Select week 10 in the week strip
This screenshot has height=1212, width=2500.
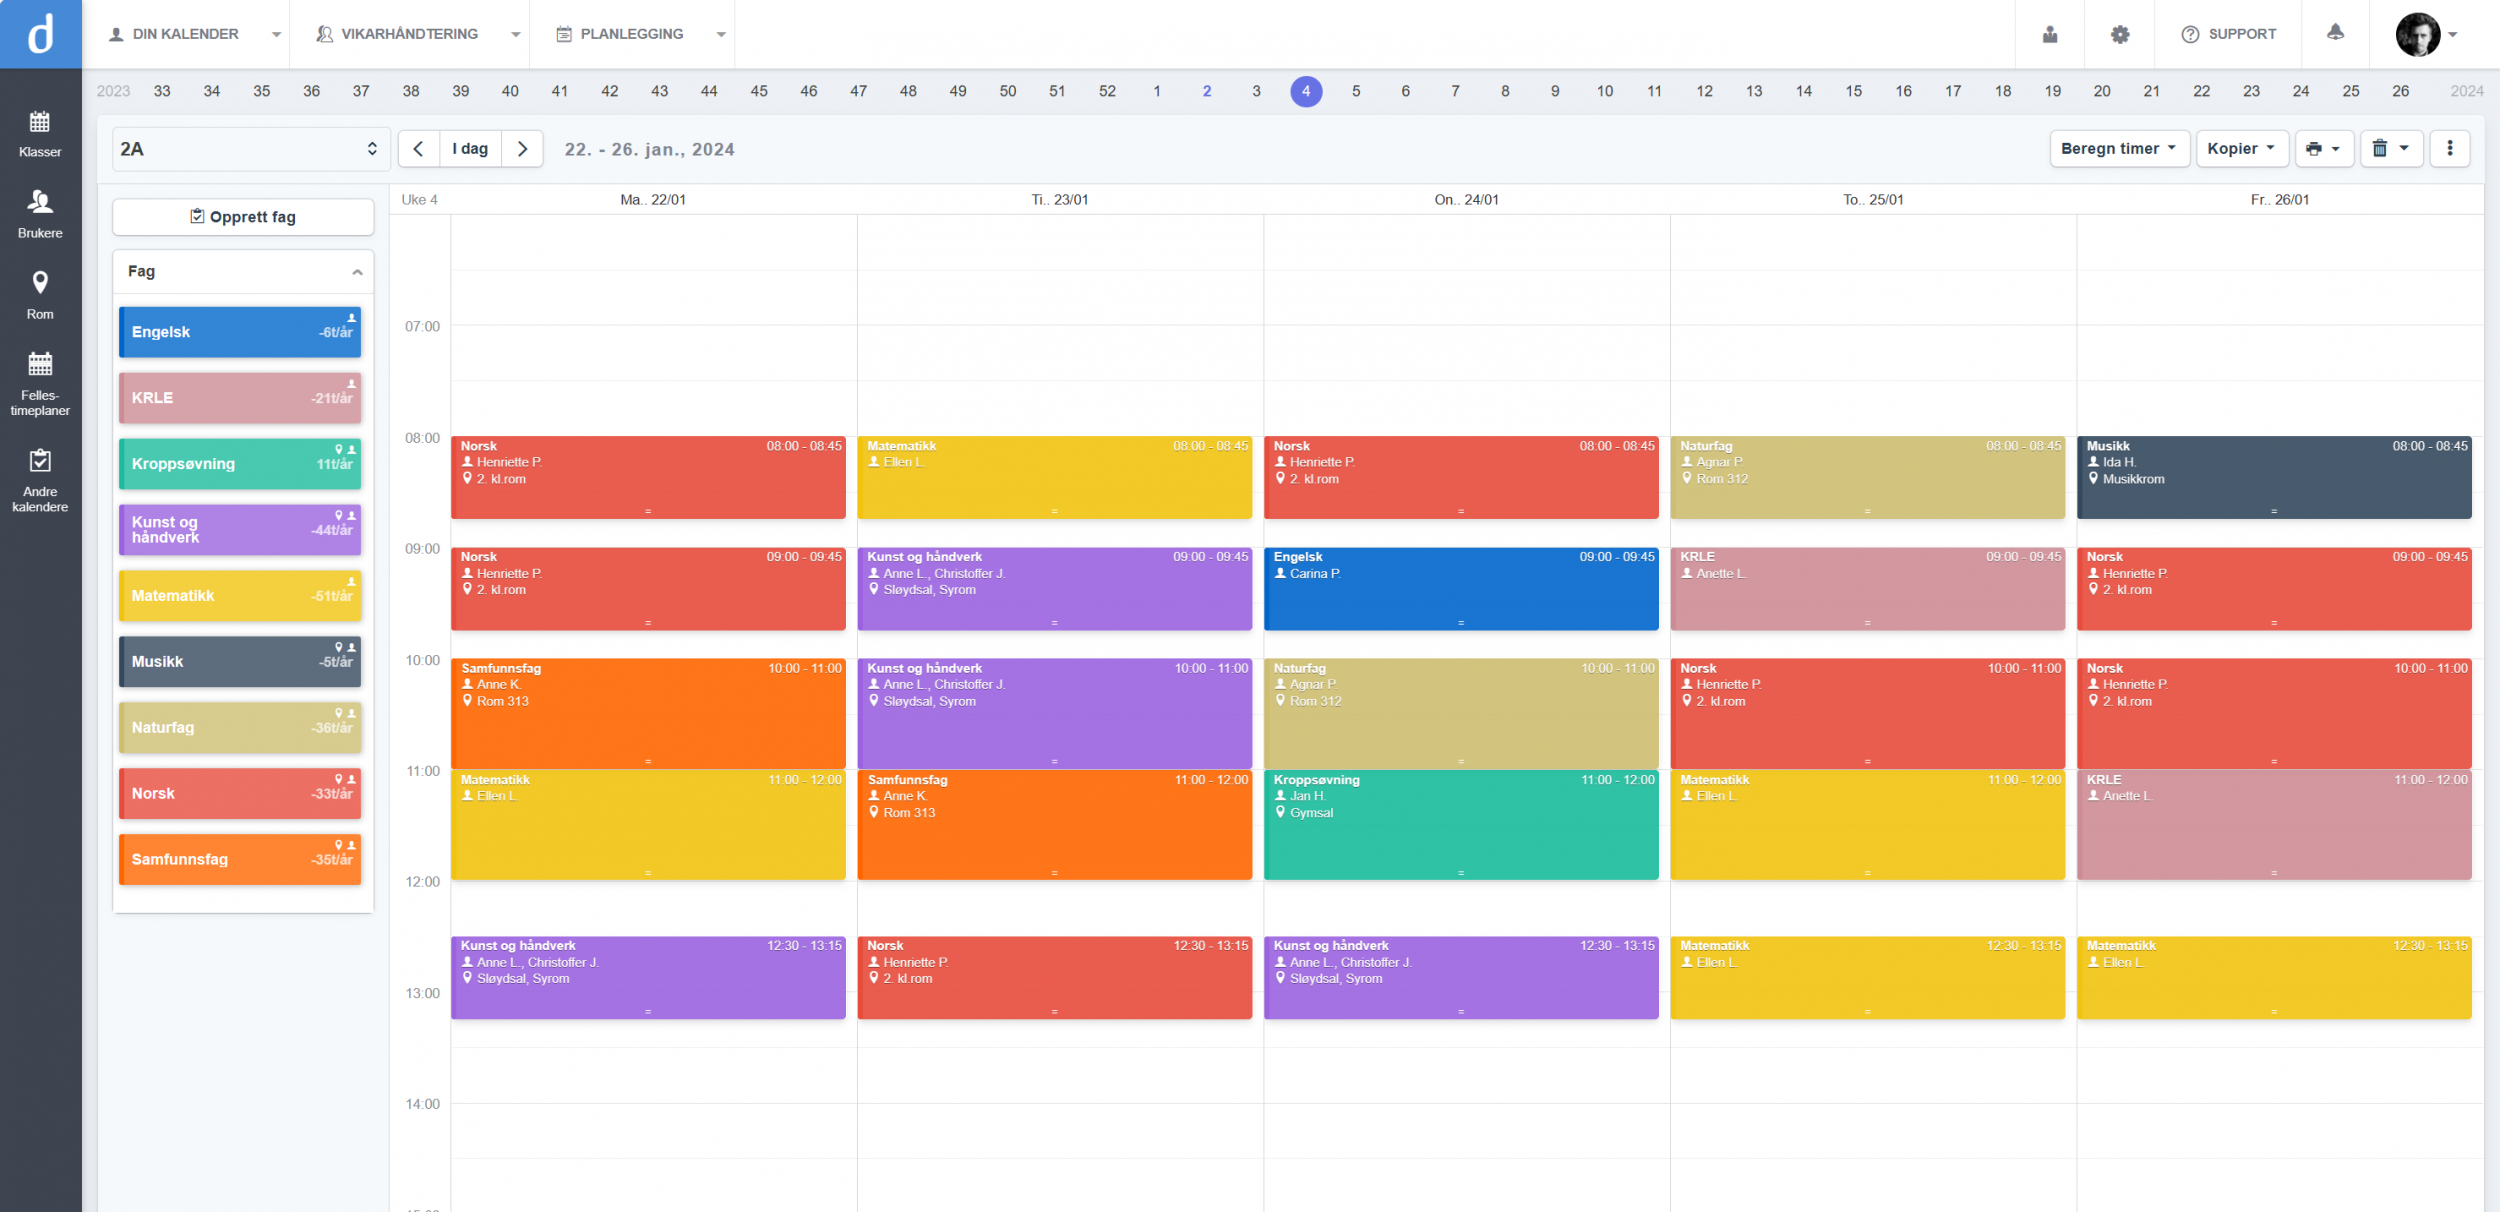click(x=1605, y=90)
